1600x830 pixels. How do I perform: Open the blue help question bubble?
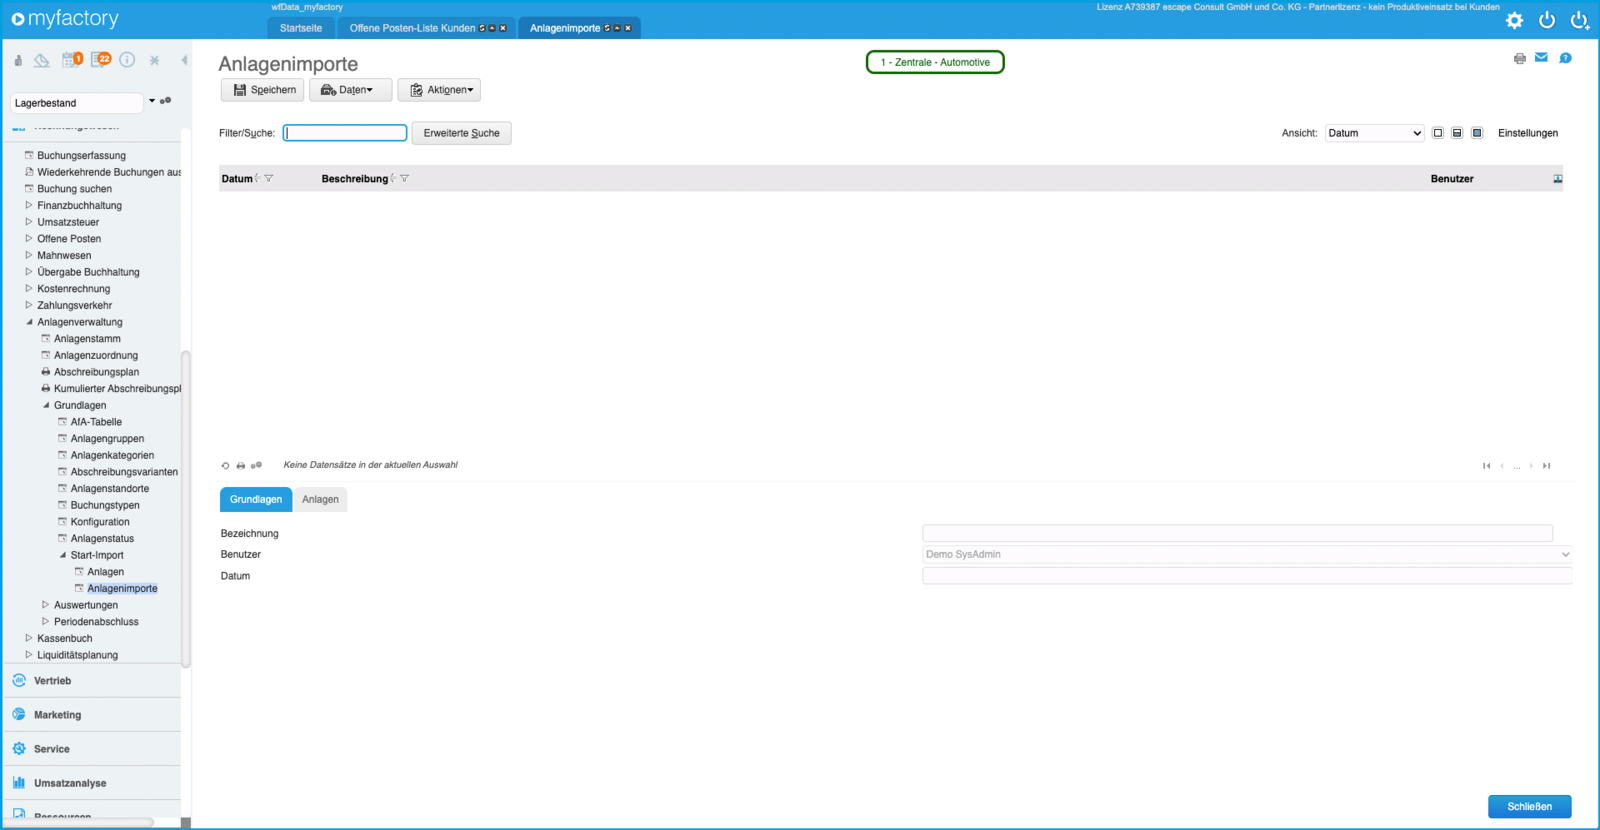pyautogui.click(x=1565, y=58)
